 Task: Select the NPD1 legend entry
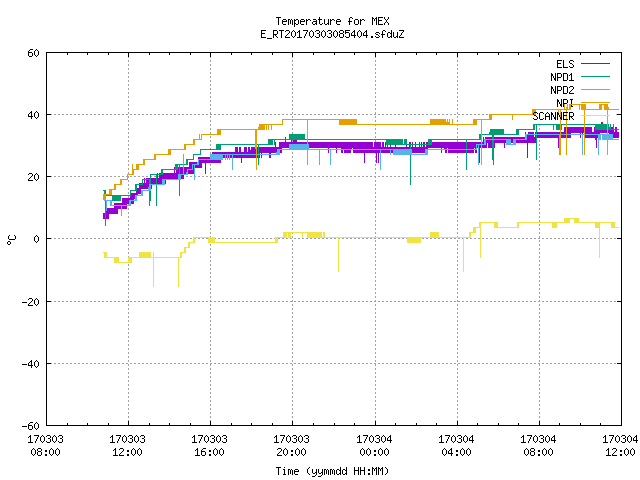[x=562, y=77]
